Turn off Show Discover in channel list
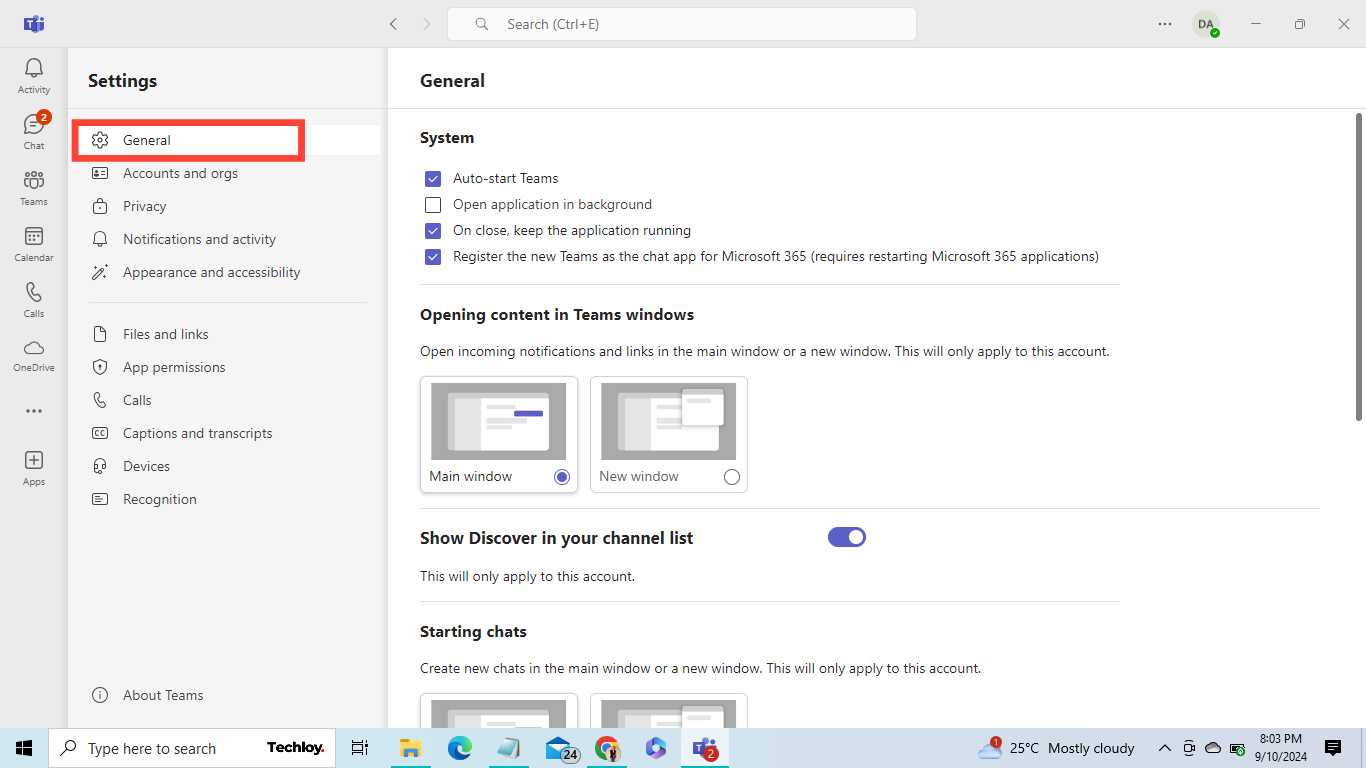Image resolution: width=1366 pixels, height=768 pixels. coord(847,537)
